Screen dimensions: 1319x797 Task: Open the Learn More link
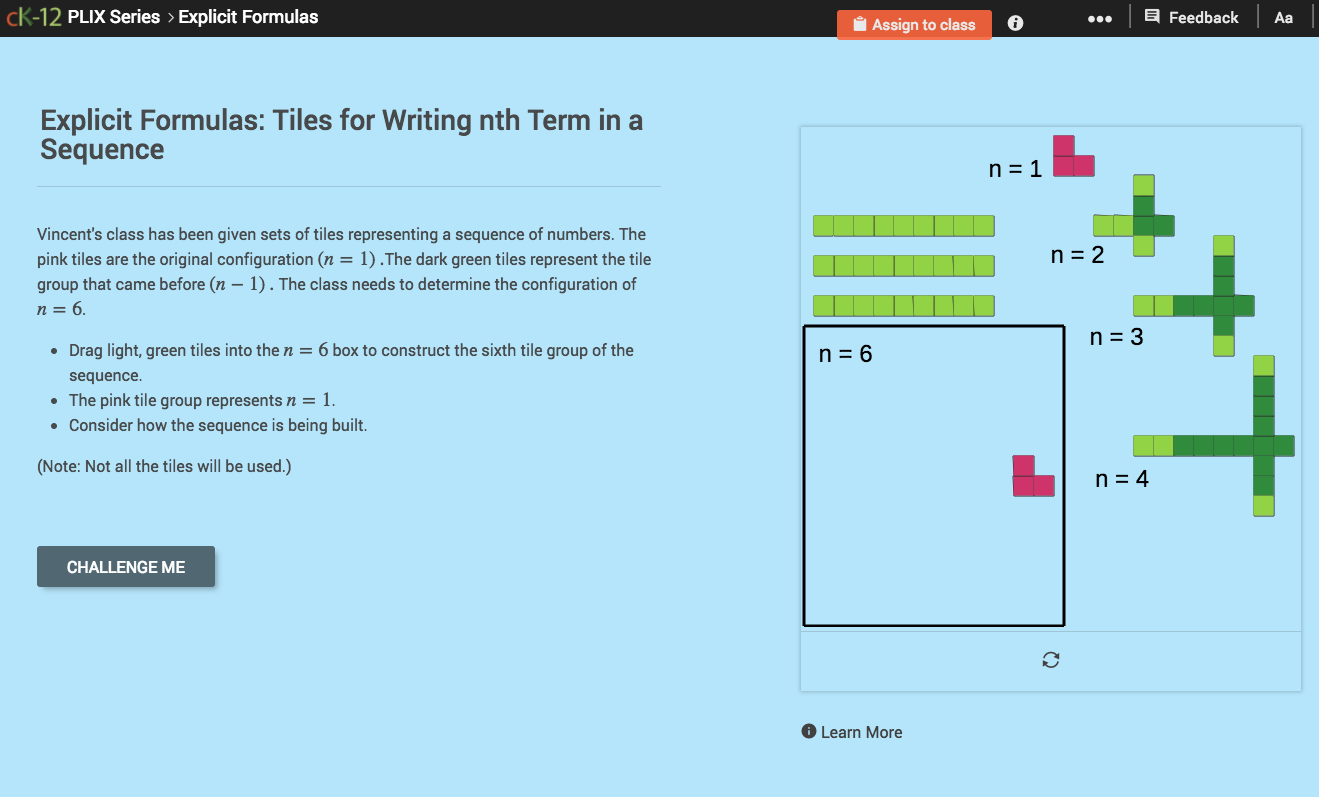[x=861, y=731]
